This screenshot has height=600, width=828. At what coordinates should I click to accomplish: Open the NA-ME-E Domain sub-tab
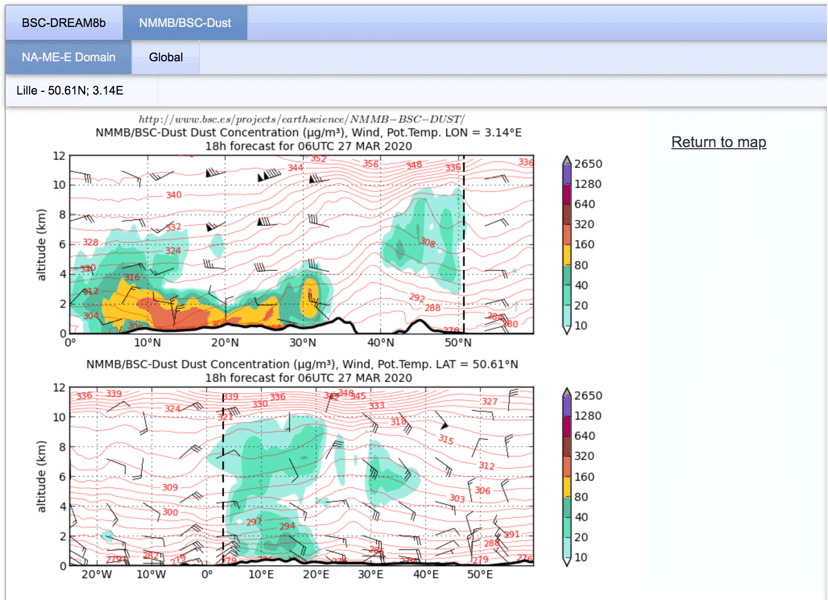(69, 57)
